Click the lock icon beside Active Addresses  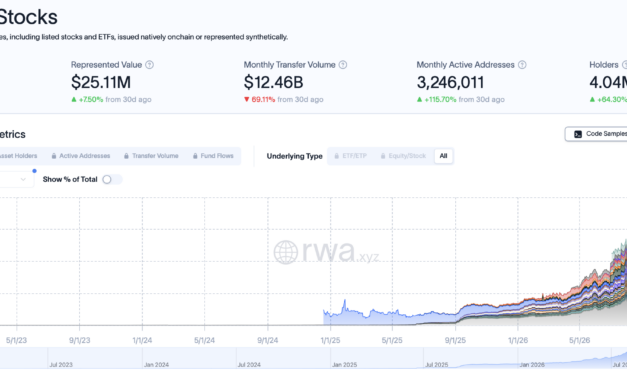(54, 156)
